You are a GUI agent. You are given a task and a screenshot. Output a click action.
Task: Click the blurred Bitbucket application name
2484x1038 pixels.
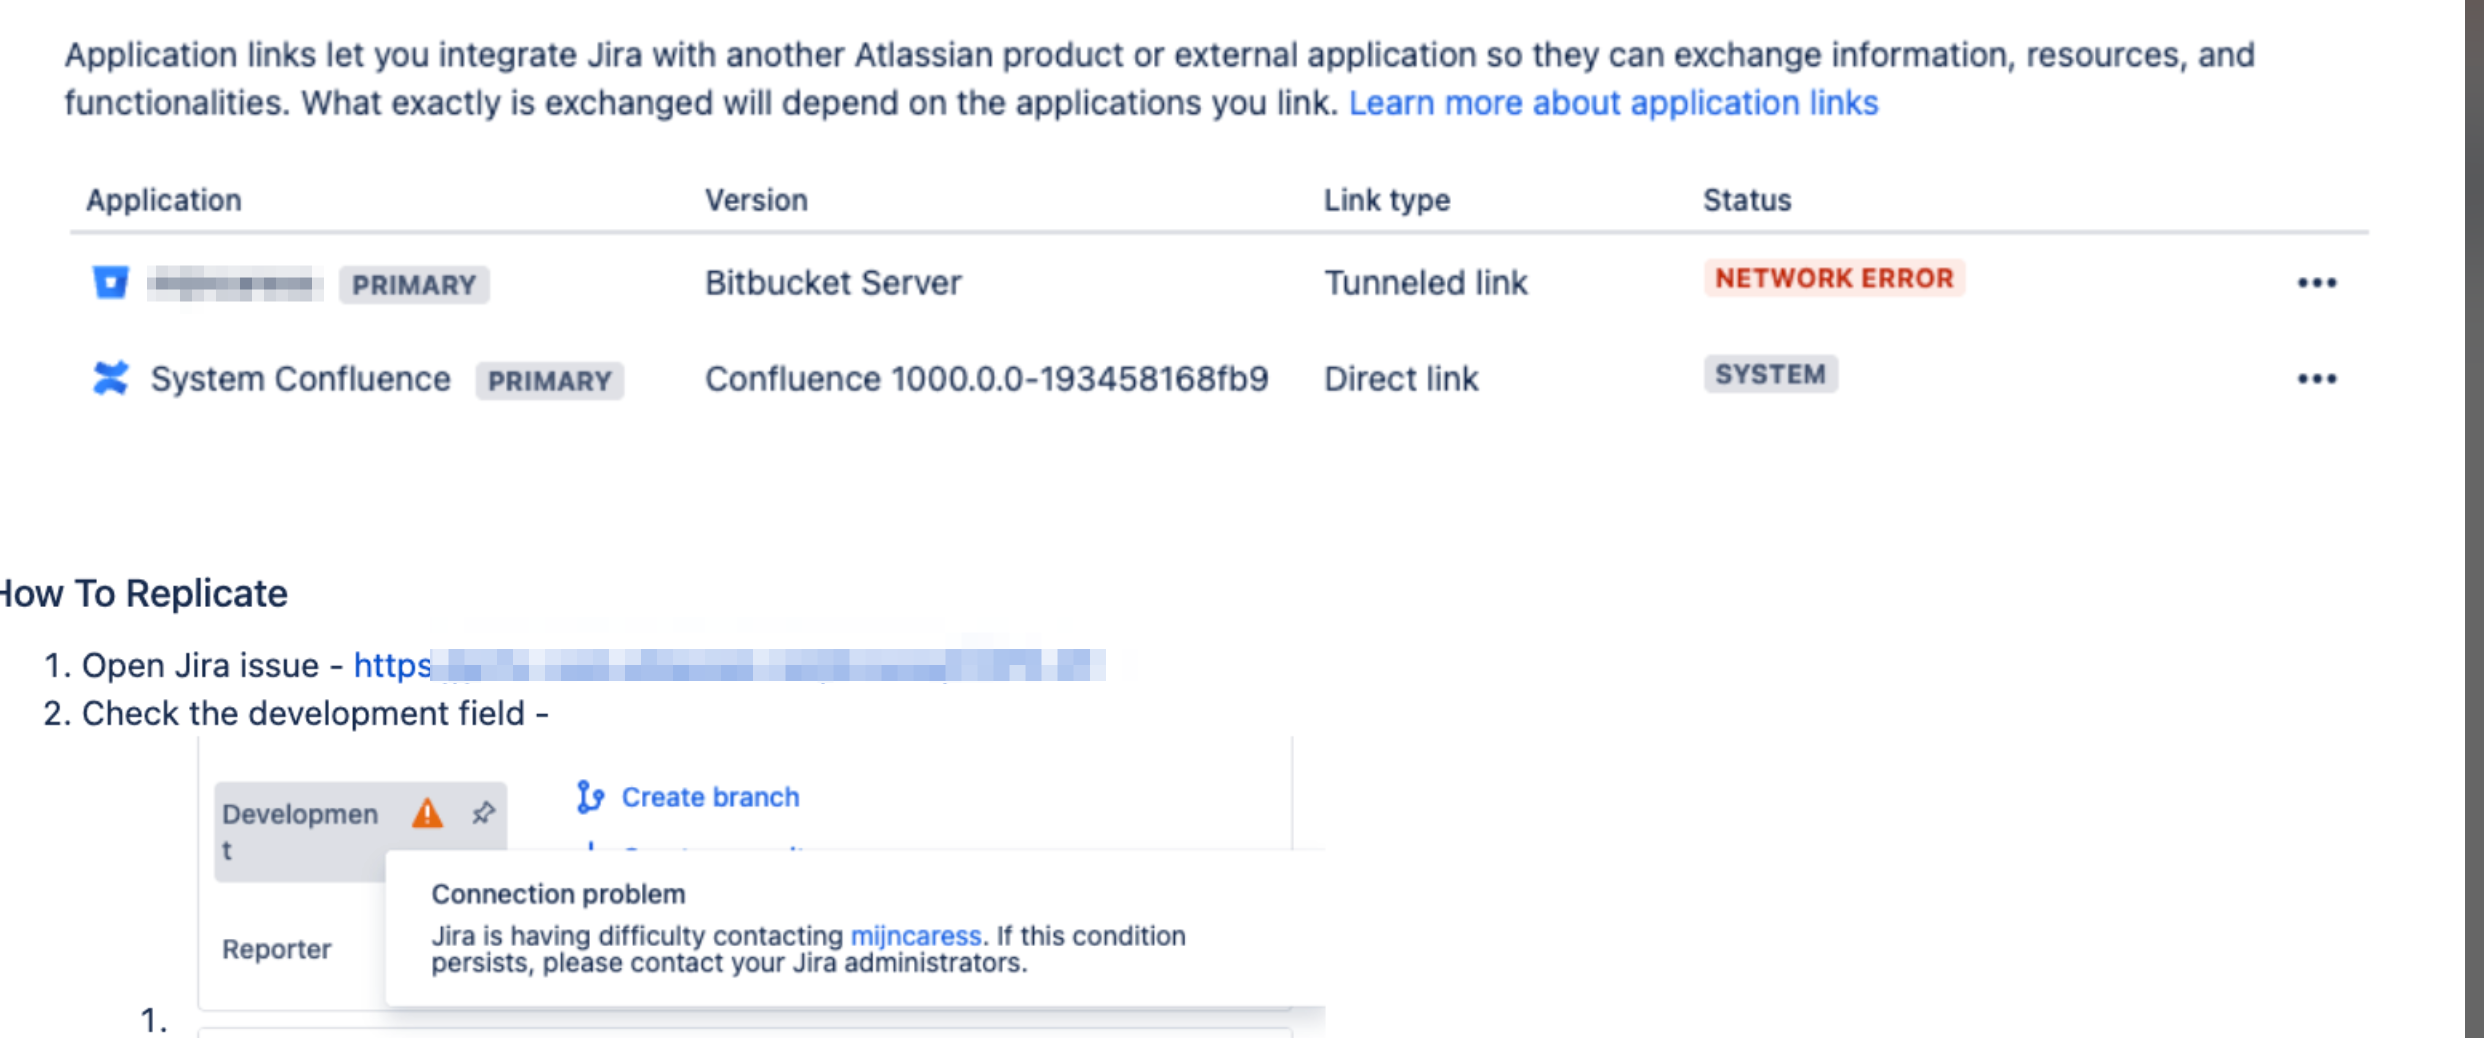(235, 284)
